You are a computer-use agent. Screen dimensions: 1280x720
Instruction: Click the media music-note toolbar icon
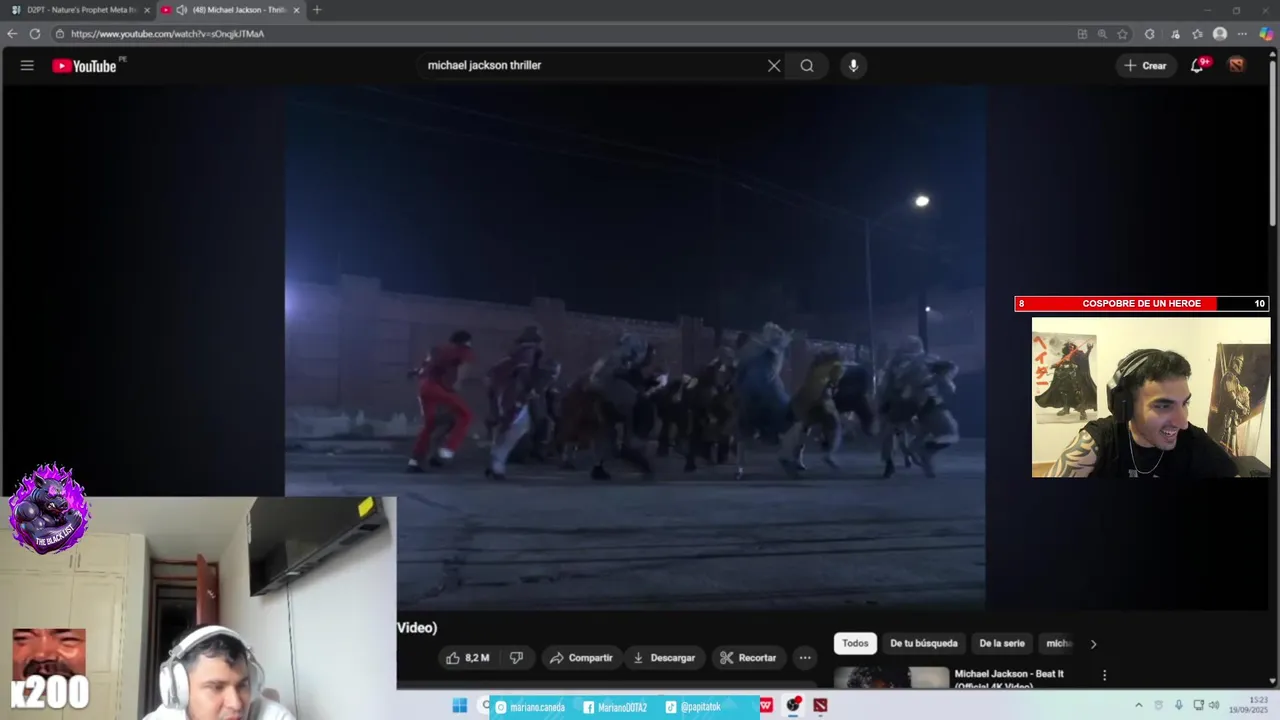pos(1175,34)
